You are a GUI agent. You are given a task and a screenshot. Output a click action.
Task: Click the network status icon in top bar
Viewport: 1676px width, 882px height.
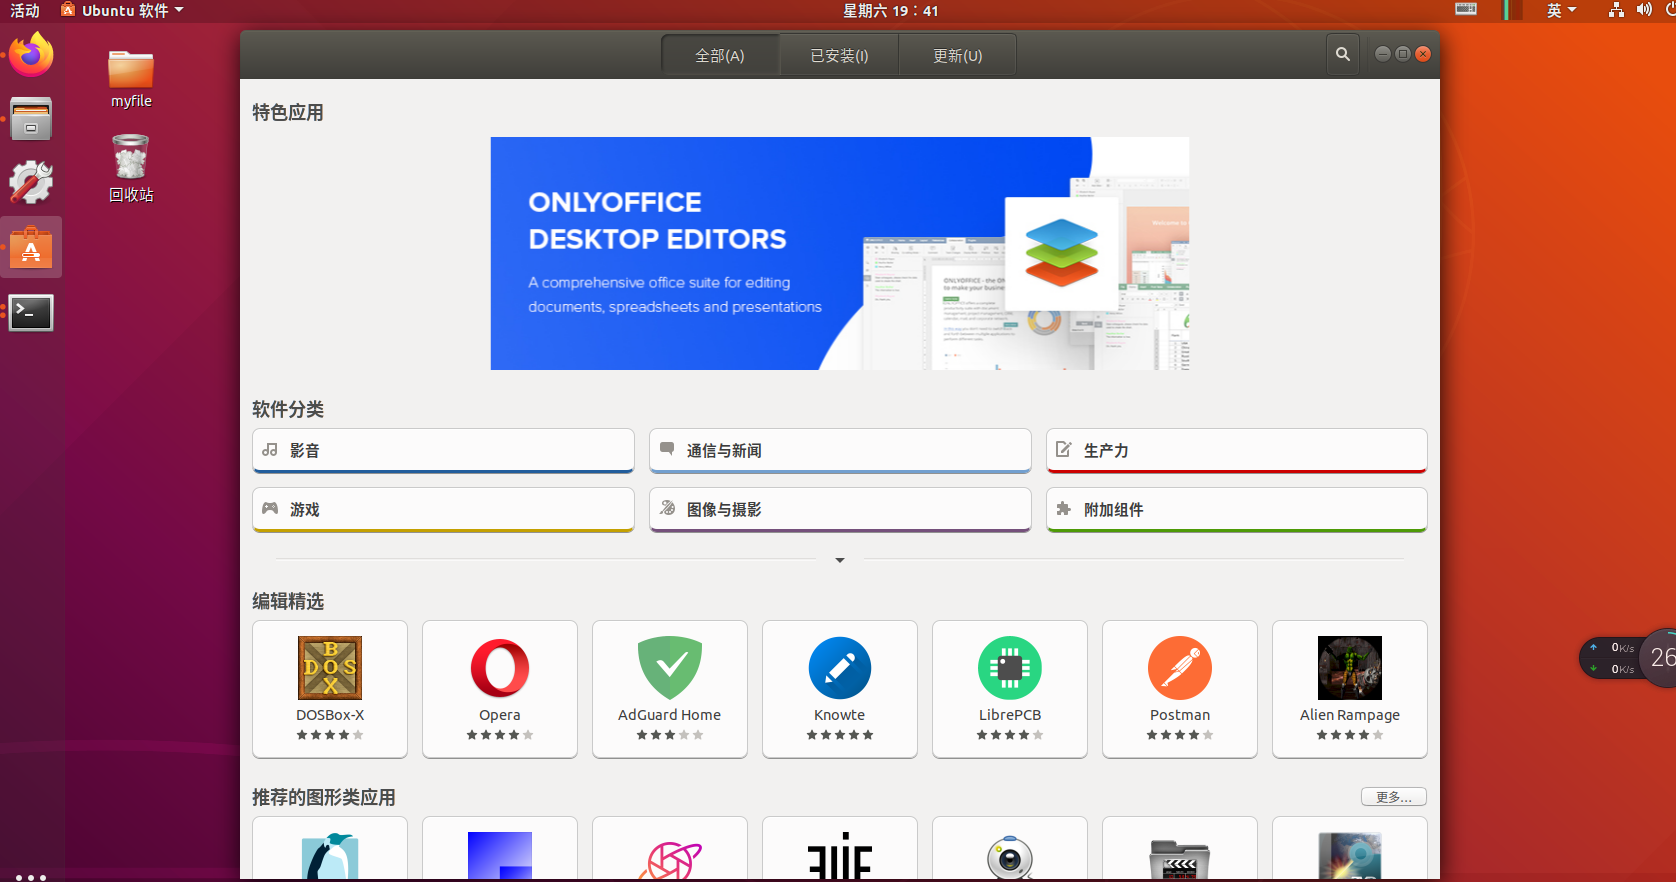[1616, 10]
